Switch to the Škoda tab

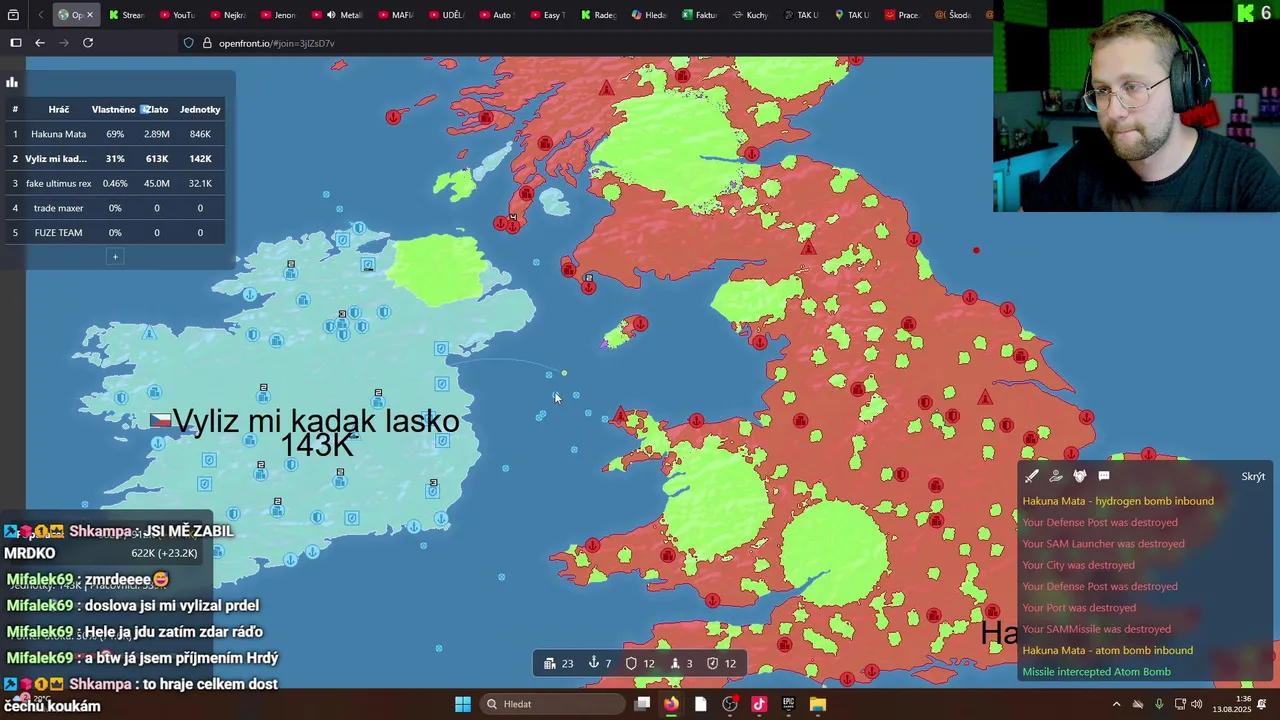pyautogui.click(x=953, y=15)
